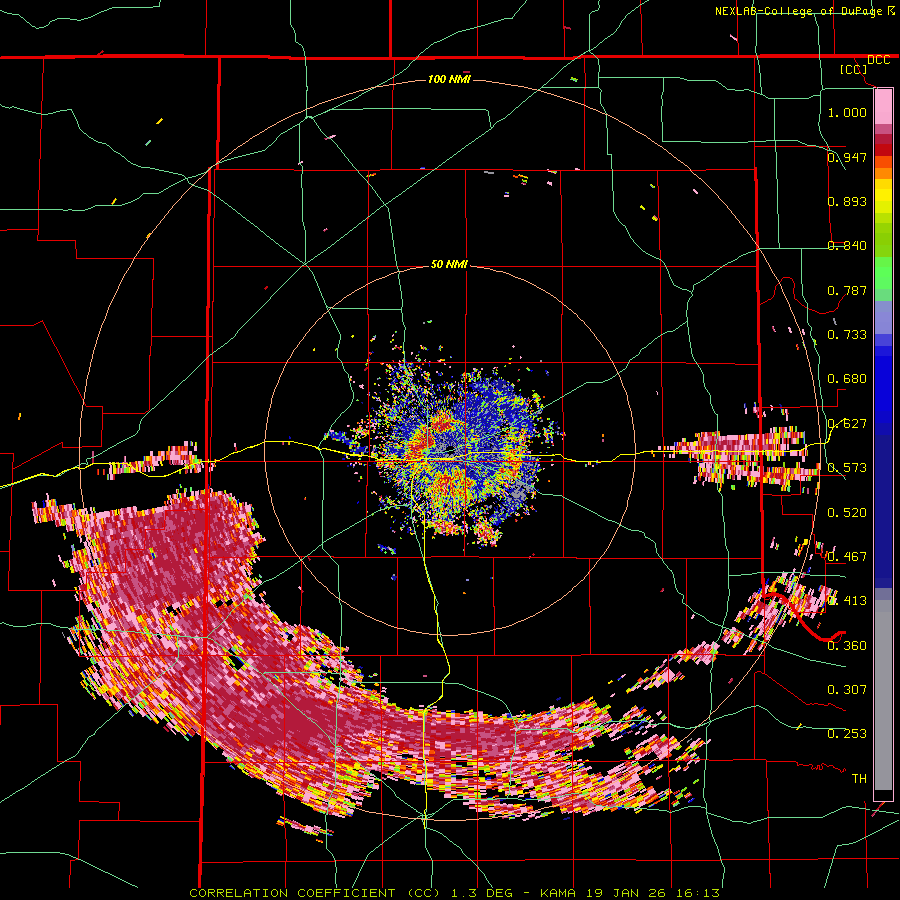Pick the gray segment of the color bar

click(x=883, y=695)
